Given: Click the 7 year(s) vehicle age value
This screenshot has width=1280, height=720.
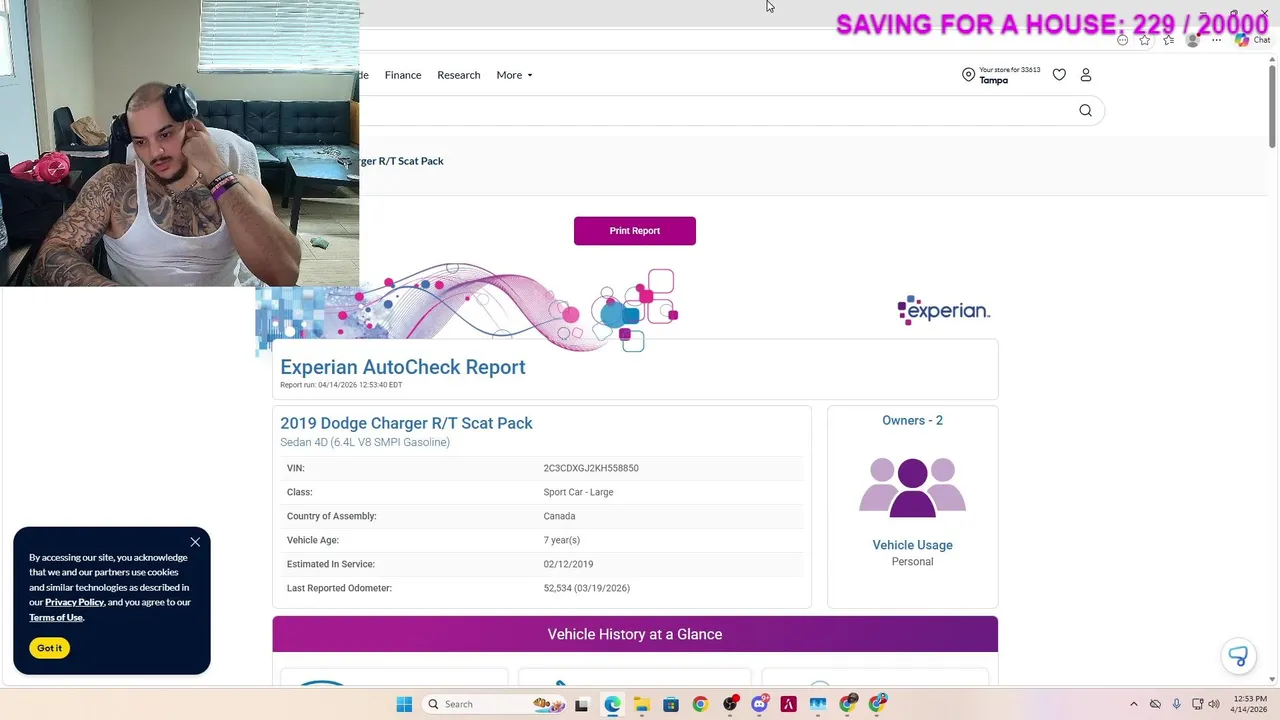Looking at the screenshot, I should (562, 540).
